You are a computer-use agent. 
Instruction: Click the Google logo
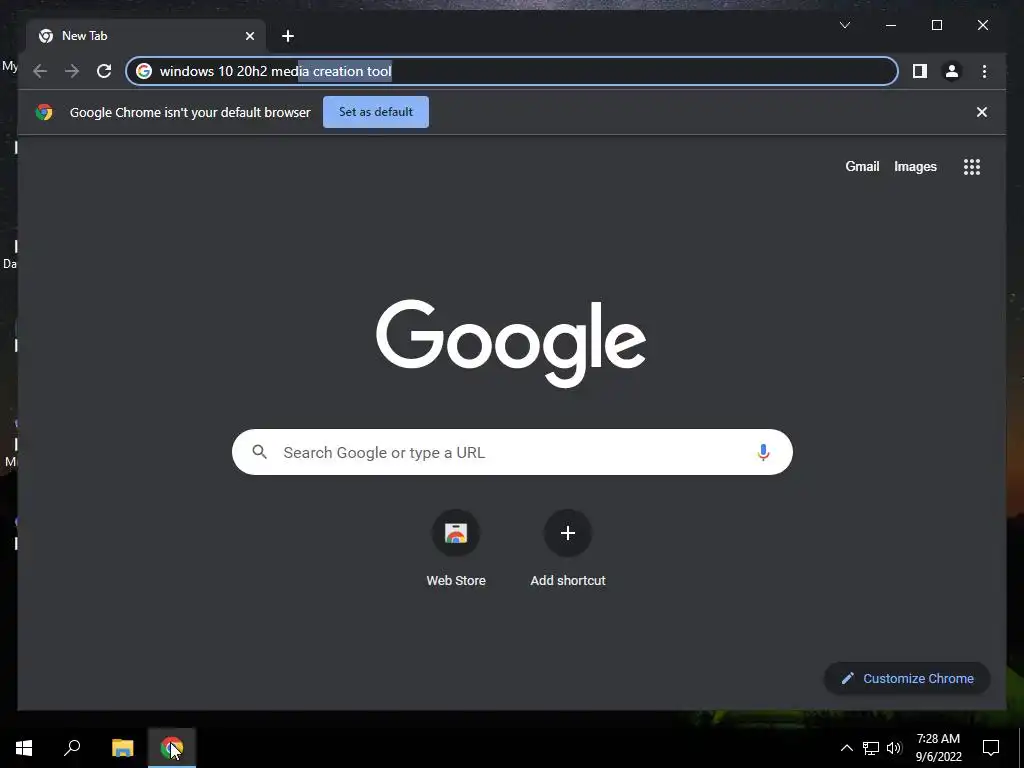[x=511, y=342]
